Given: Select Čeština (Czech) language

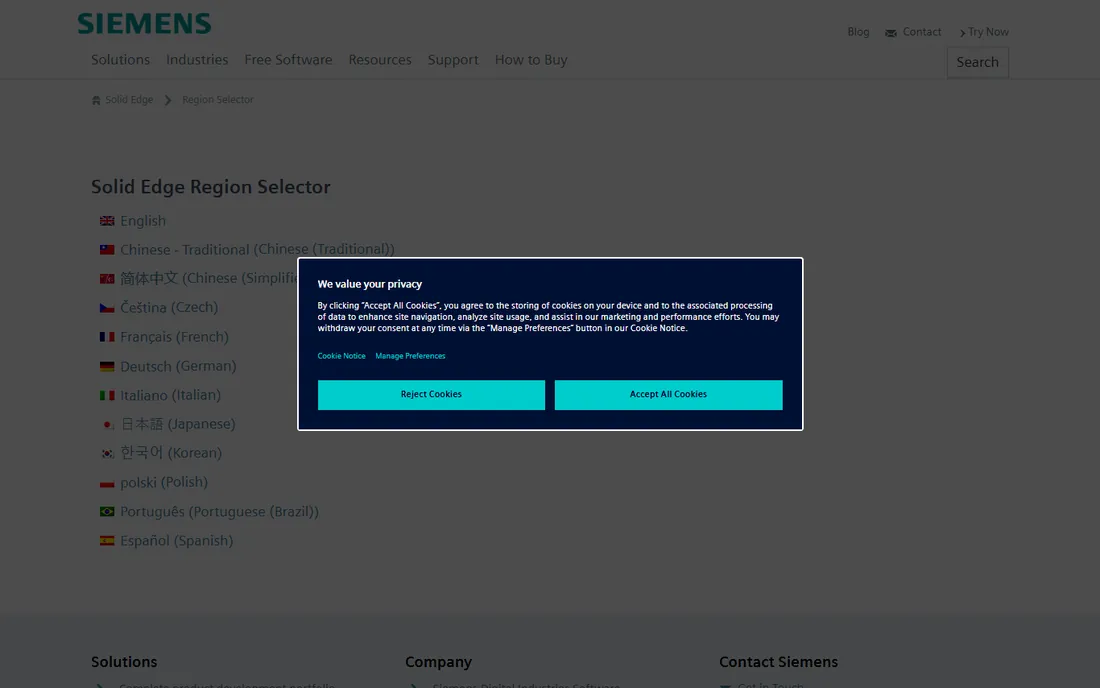Looking at the screenshot, I should coord(169,308).
